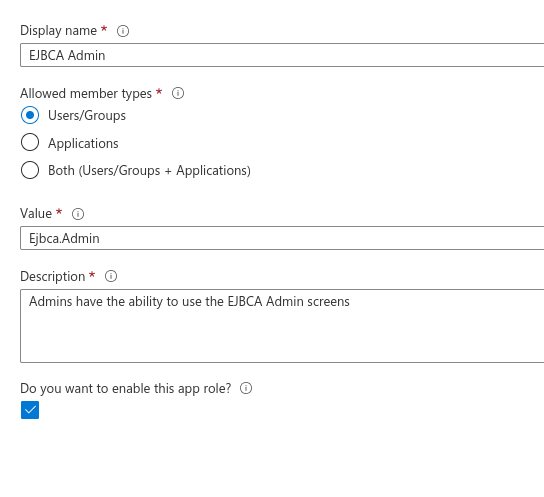Click the "Description" field label text
This screenshot has width=544, height=497.
[53, 276]
